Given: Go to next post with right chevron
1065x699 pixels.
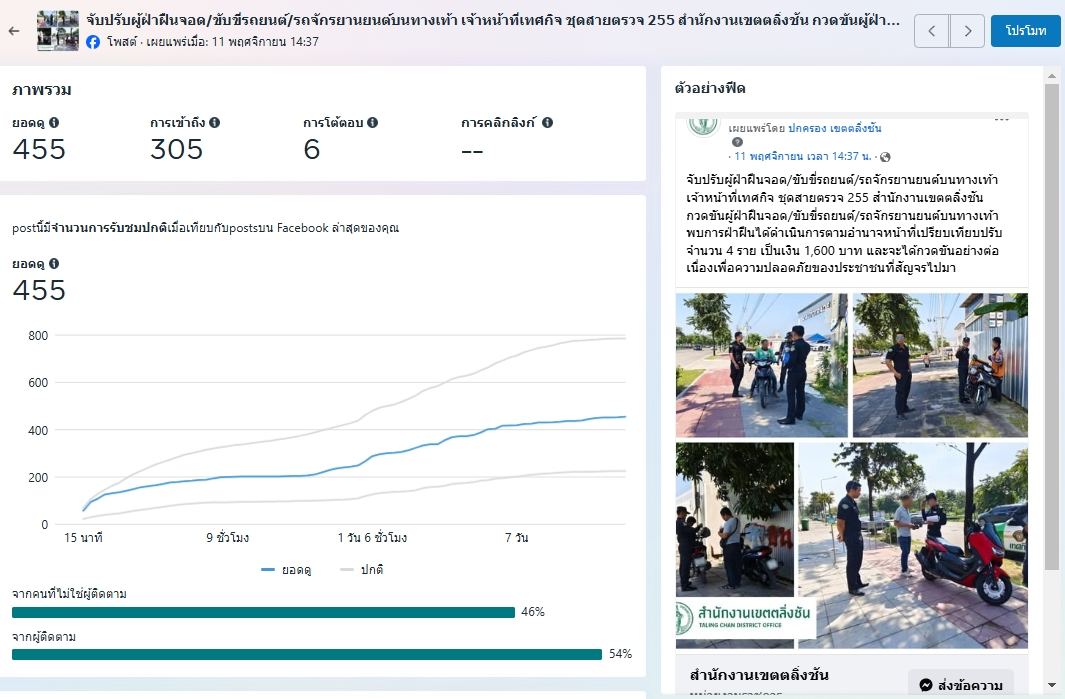Looking at the screenshot, I should [x=967, y=31].
